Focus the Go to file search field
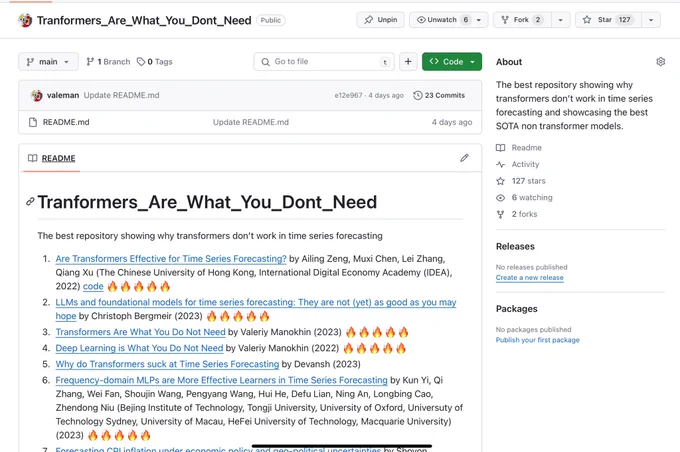Viewport: 680px width, 452px height. (x=324, y=62)
